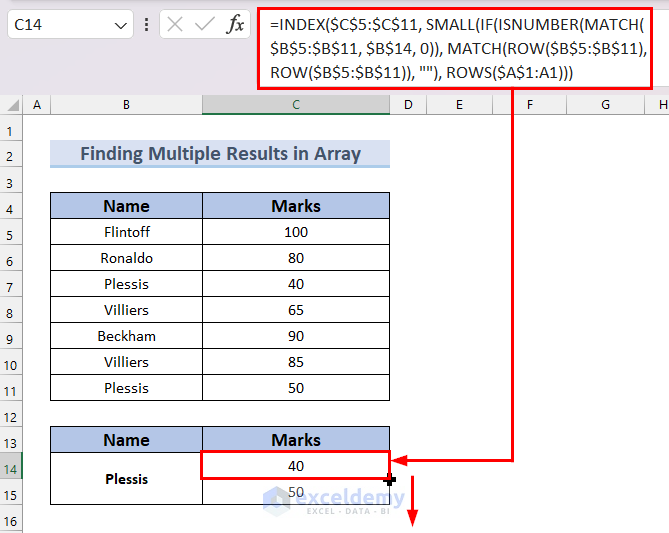Image resolution: width=669 pixels, height=533 pixels.
Task: Click the 'Marks' header in row 4
Action: pyautogui.click(x=296, y=206)
